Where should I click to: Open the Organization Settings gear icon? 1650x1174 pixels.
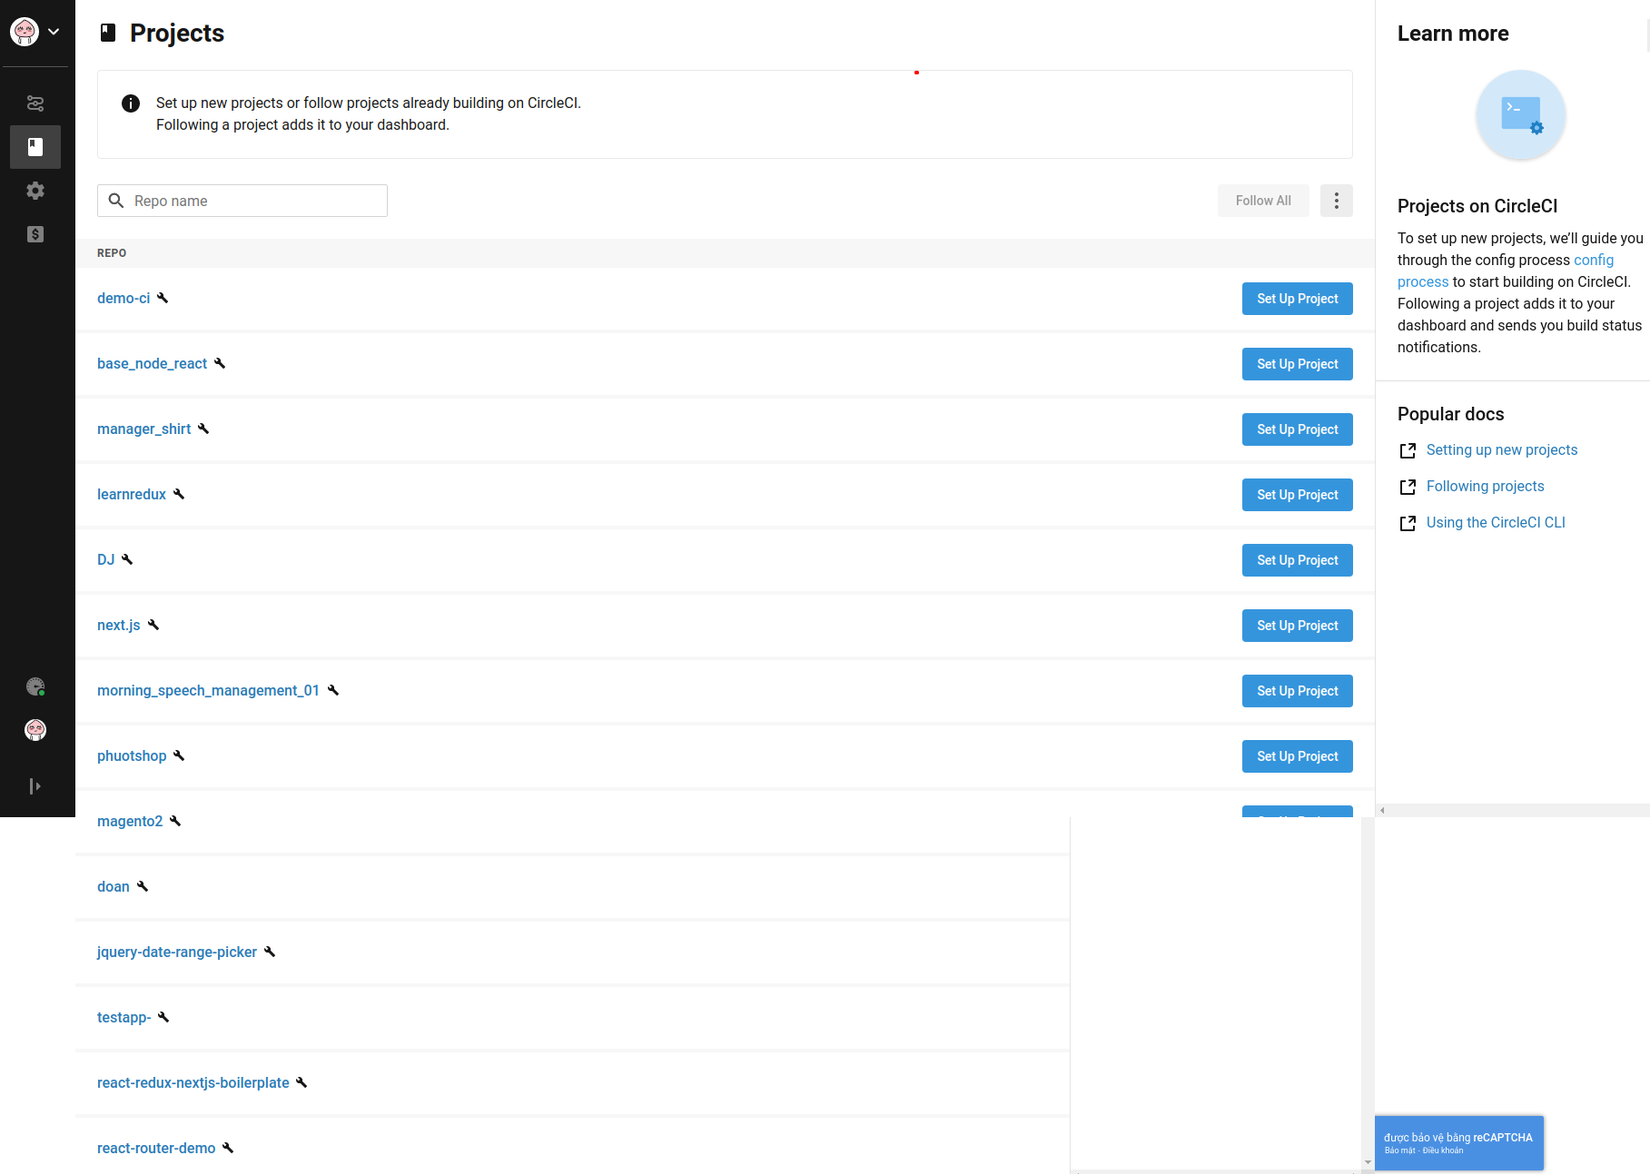[35, 190]
